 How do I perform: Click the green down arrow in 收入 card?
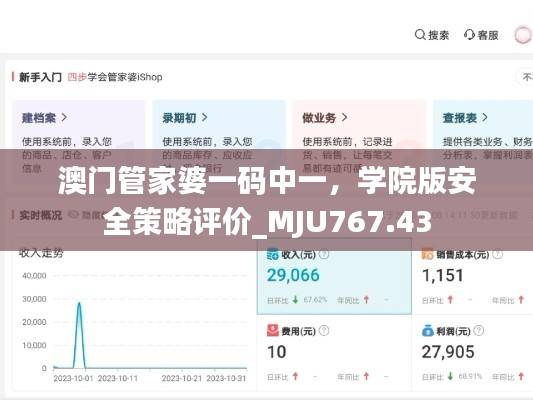pyautogui.click(x=295, y=300)
